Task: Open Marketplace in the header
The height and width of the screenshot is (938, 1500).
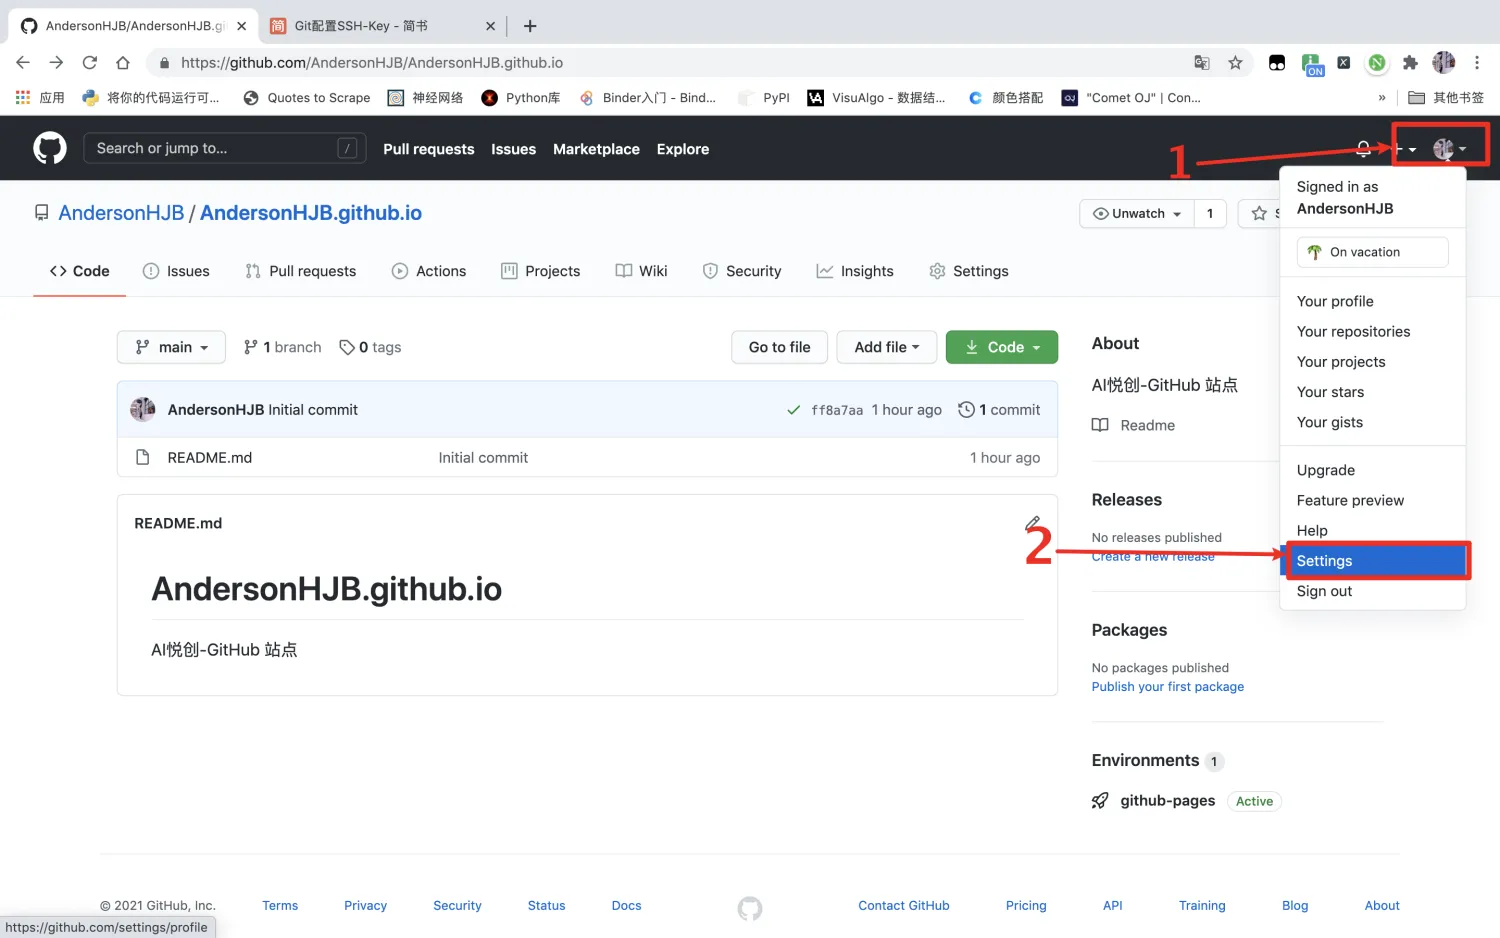Action: 596,149
